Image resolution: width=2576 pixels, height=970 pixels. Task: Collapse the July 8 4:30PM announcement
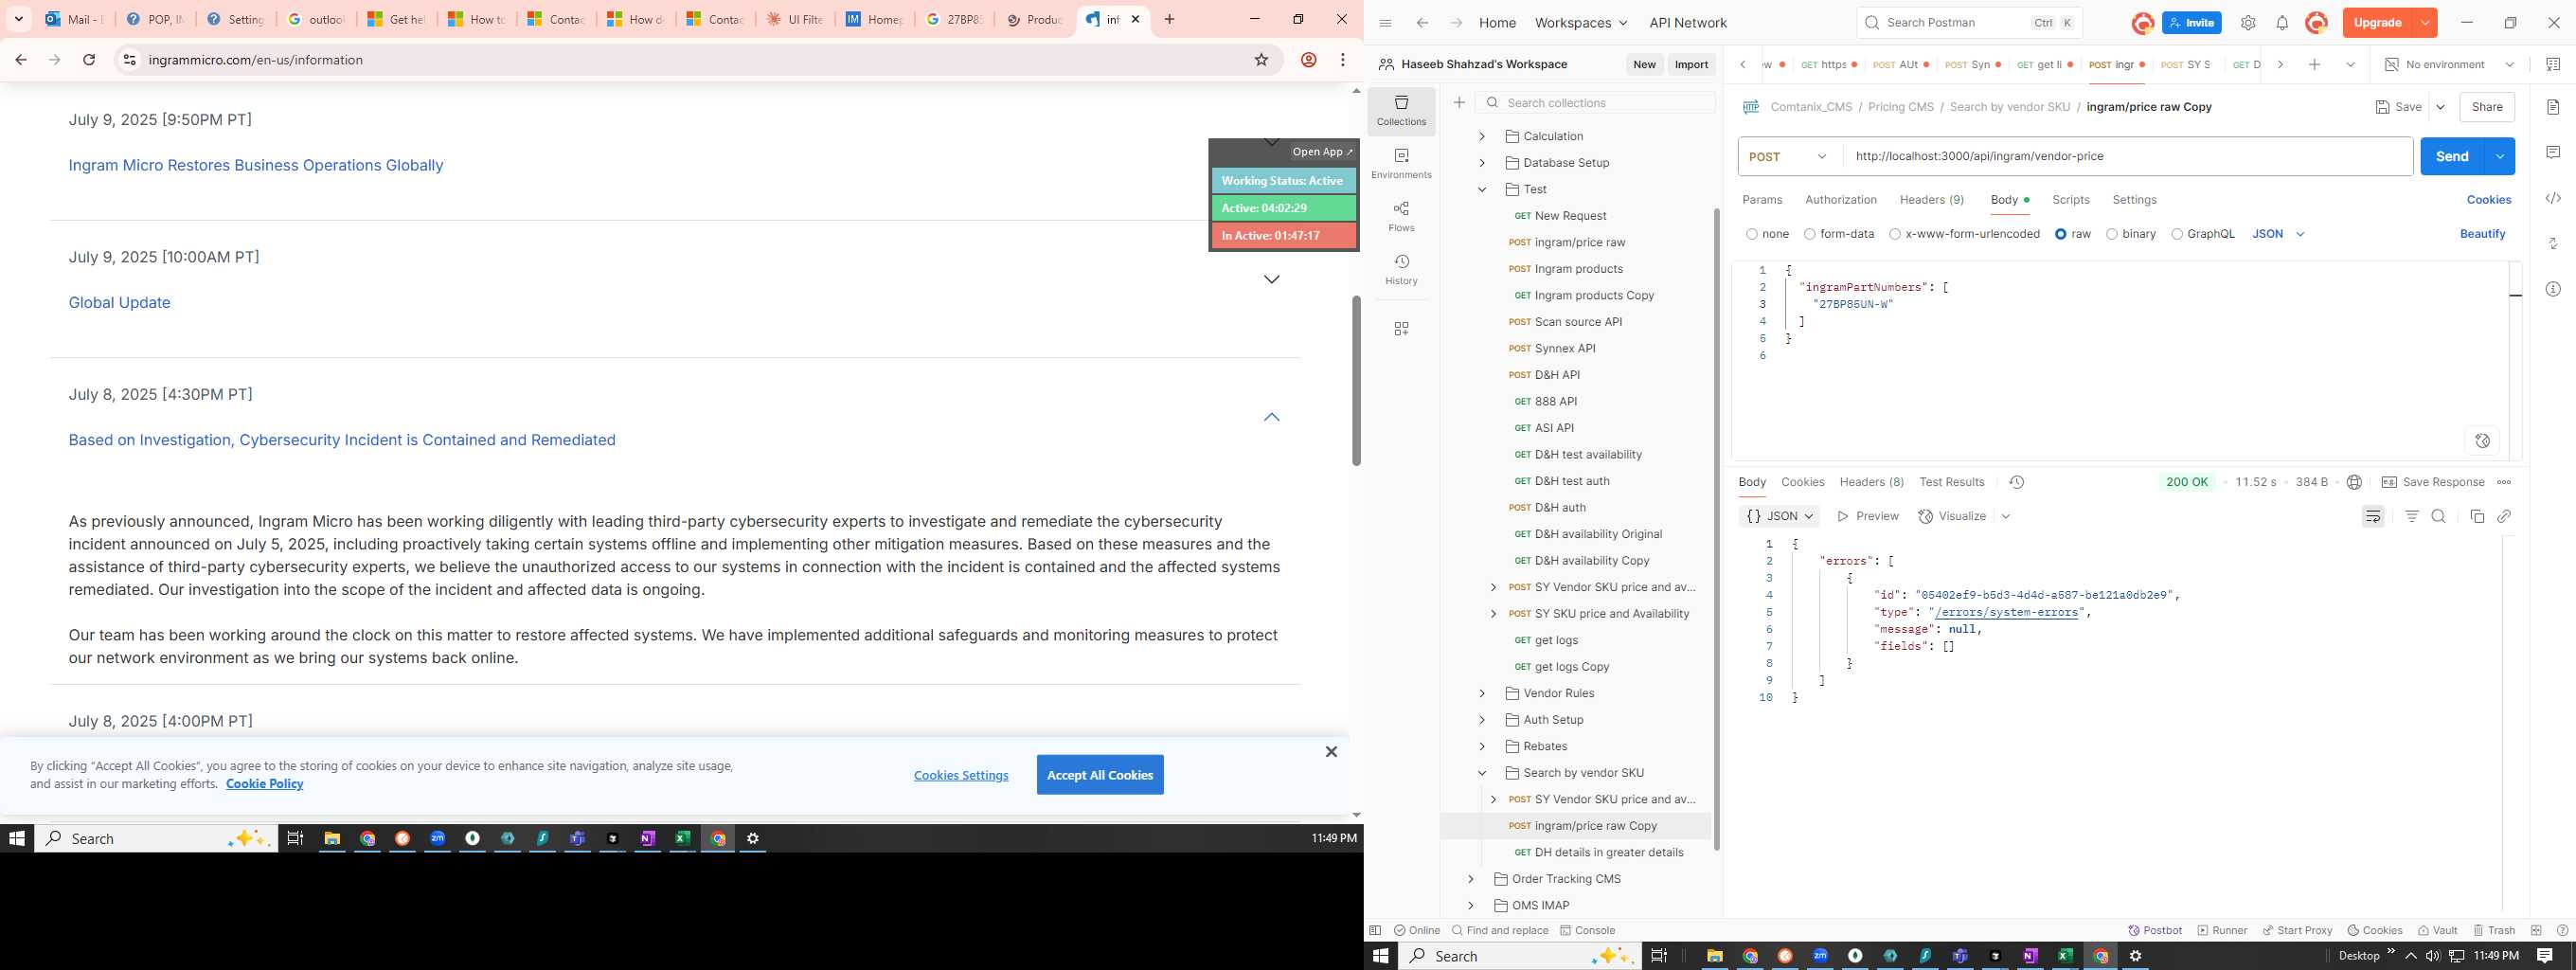tap(1271, 417)
